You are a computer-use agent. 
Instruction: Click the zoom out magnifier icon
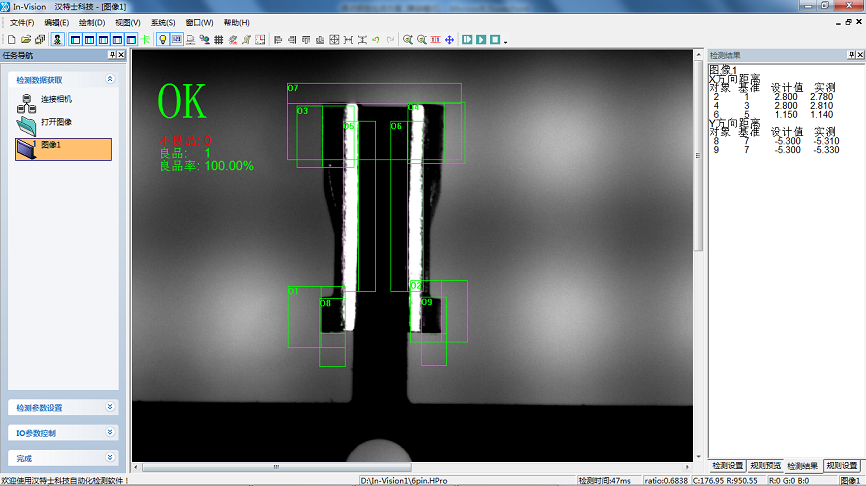click(x=421, y=40)
